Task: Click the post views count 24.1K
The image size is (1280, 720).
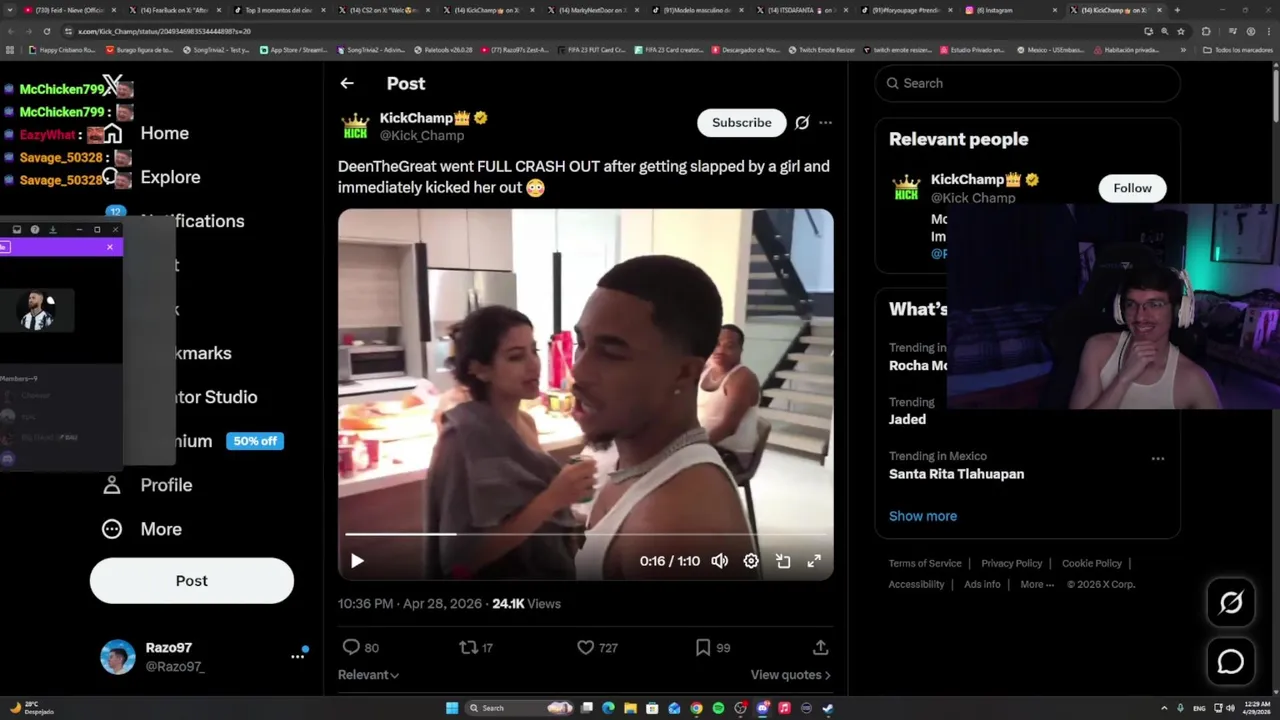Action: (526, 604)
